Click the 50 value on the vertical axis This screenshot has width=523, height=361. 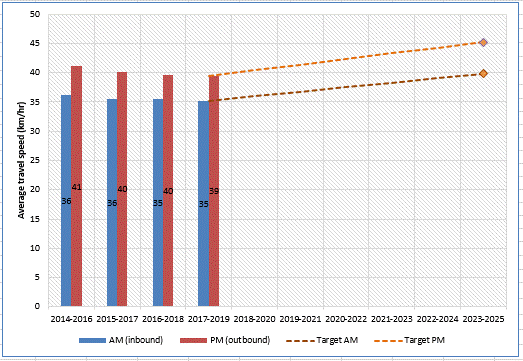35,14
